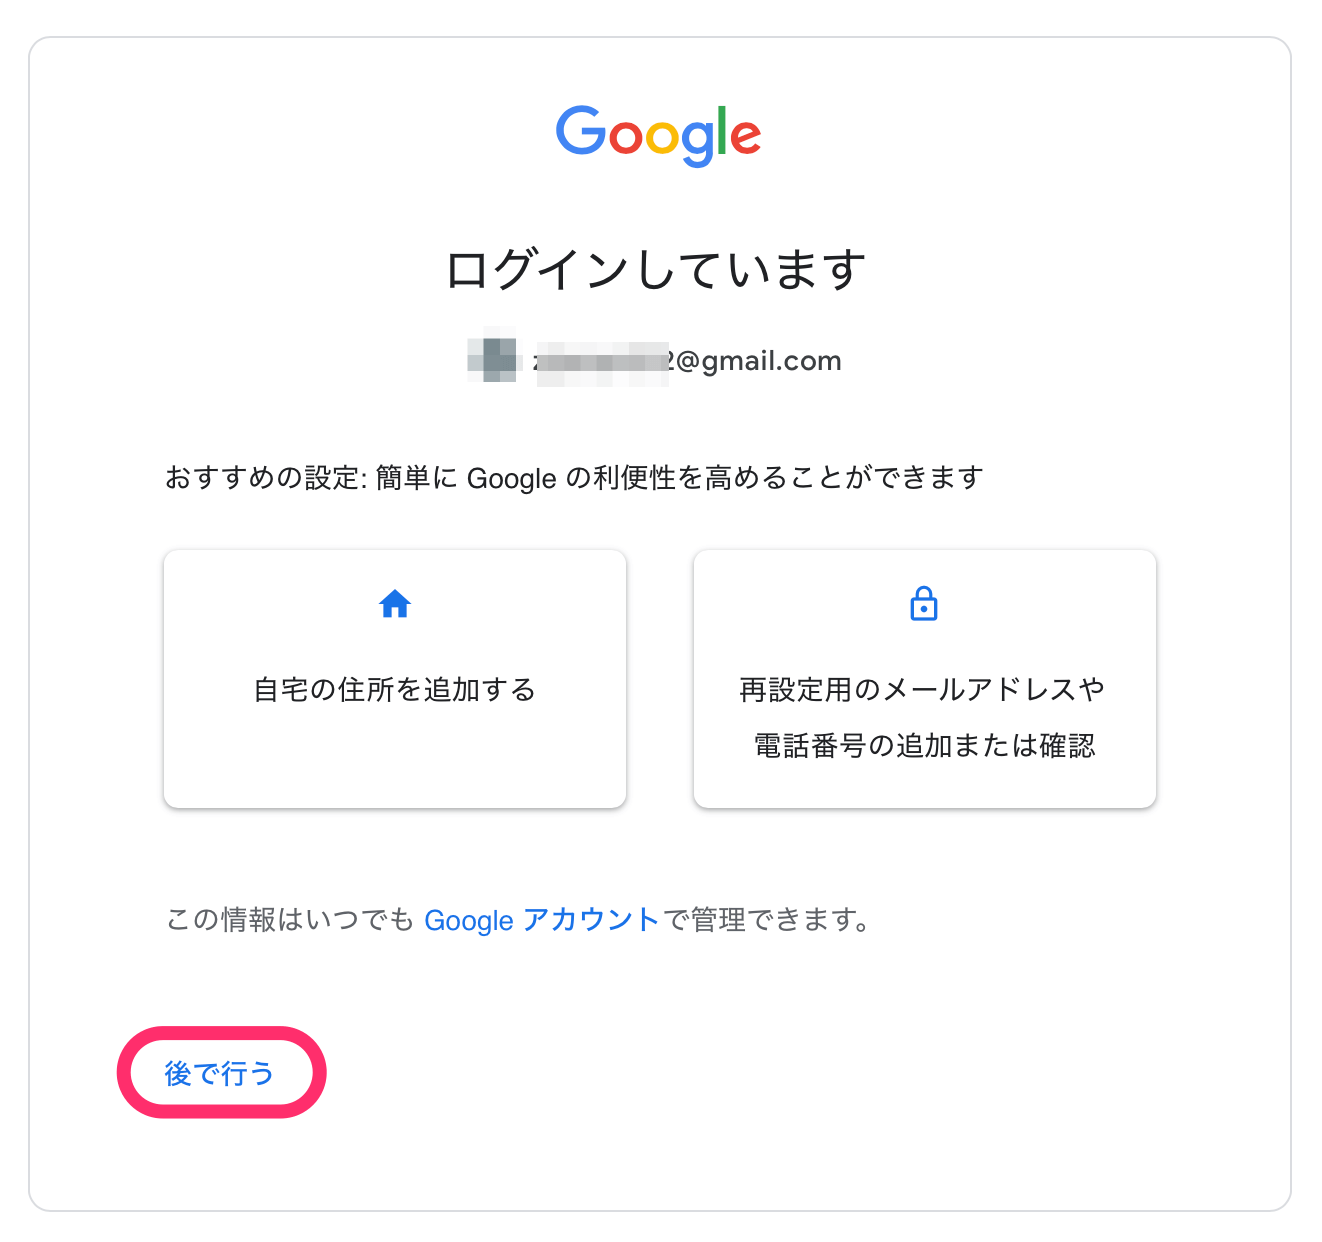Image resolution: width=1322 pixels, height=1242 pixels.
Task: Click the red letter e in the Google logo
Action: pos(745,138)
